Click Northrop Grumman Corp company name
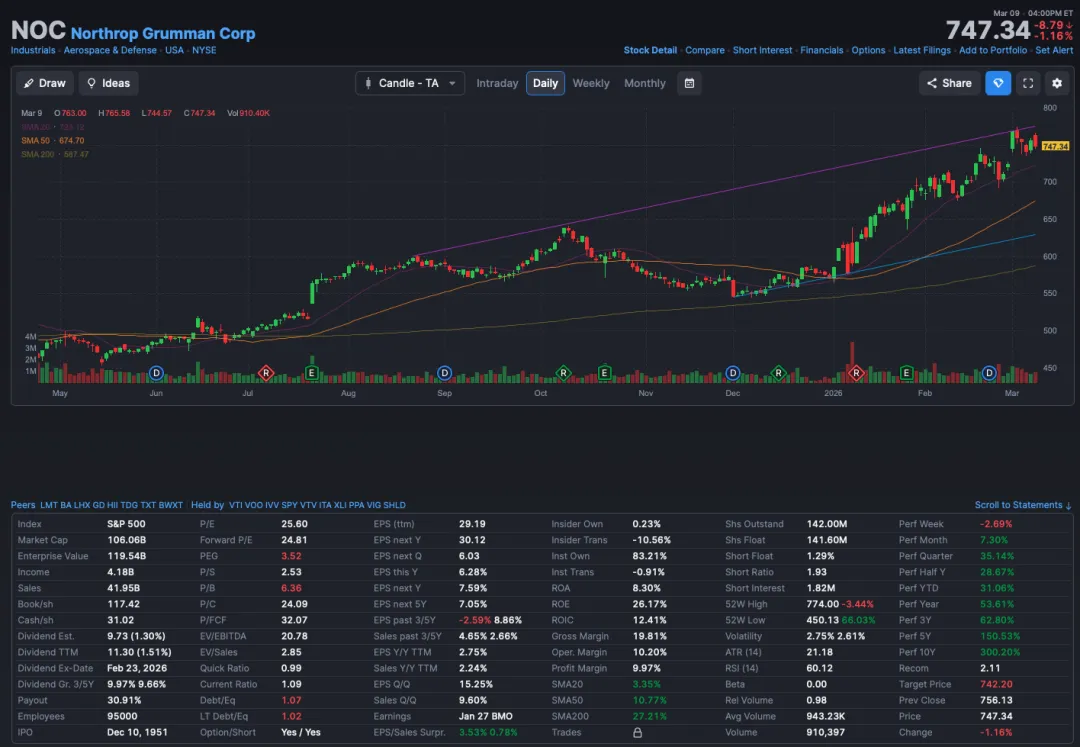The height and width of the screenshot is (747, 1080). tap(163, 33)
